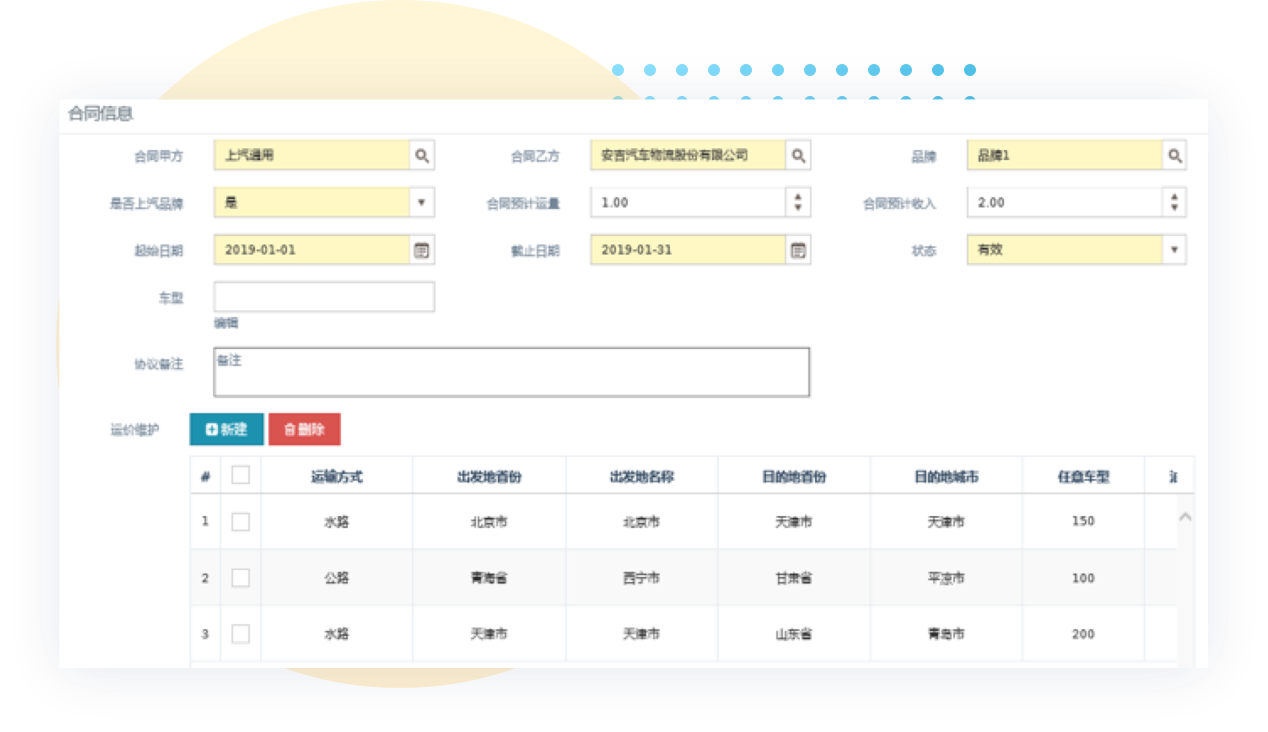Screen dimensions: 1268x732
Task: Check the box for row 3 水路
Action: pyautogui.click(x=241, y=634)
